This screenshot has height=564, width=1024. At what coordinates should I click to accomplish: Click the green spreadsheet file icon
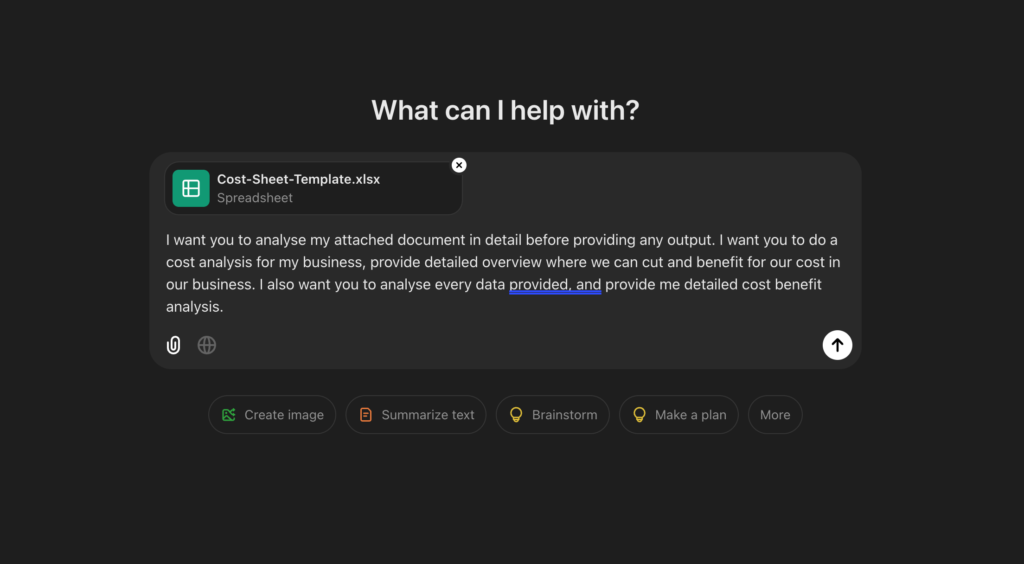click(191, 188)
